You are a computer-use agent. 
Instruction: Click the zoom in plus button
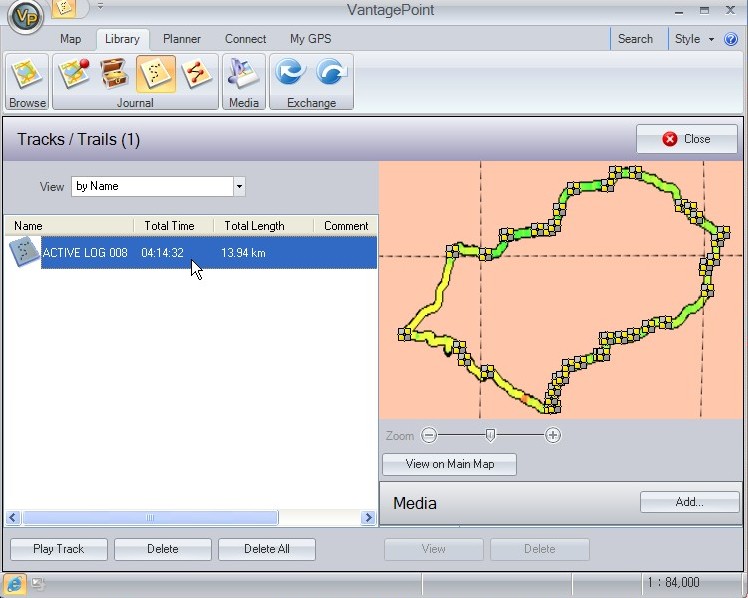pos(552,435)
